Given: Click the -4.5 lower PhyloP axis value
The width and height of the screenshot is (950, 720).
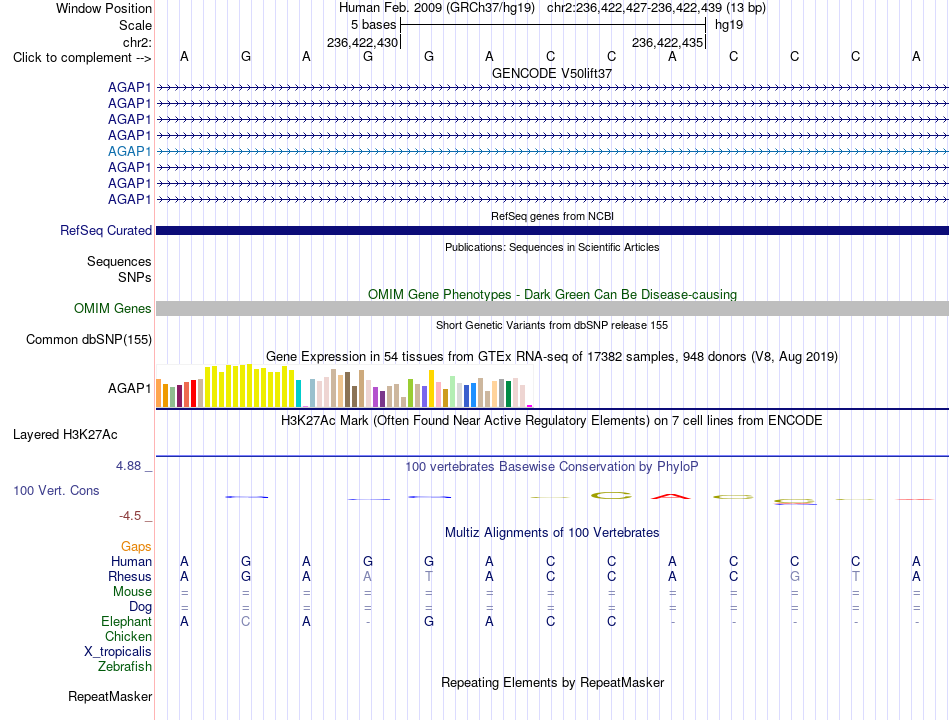Looking at the screenshot, I should coord(130,516).
